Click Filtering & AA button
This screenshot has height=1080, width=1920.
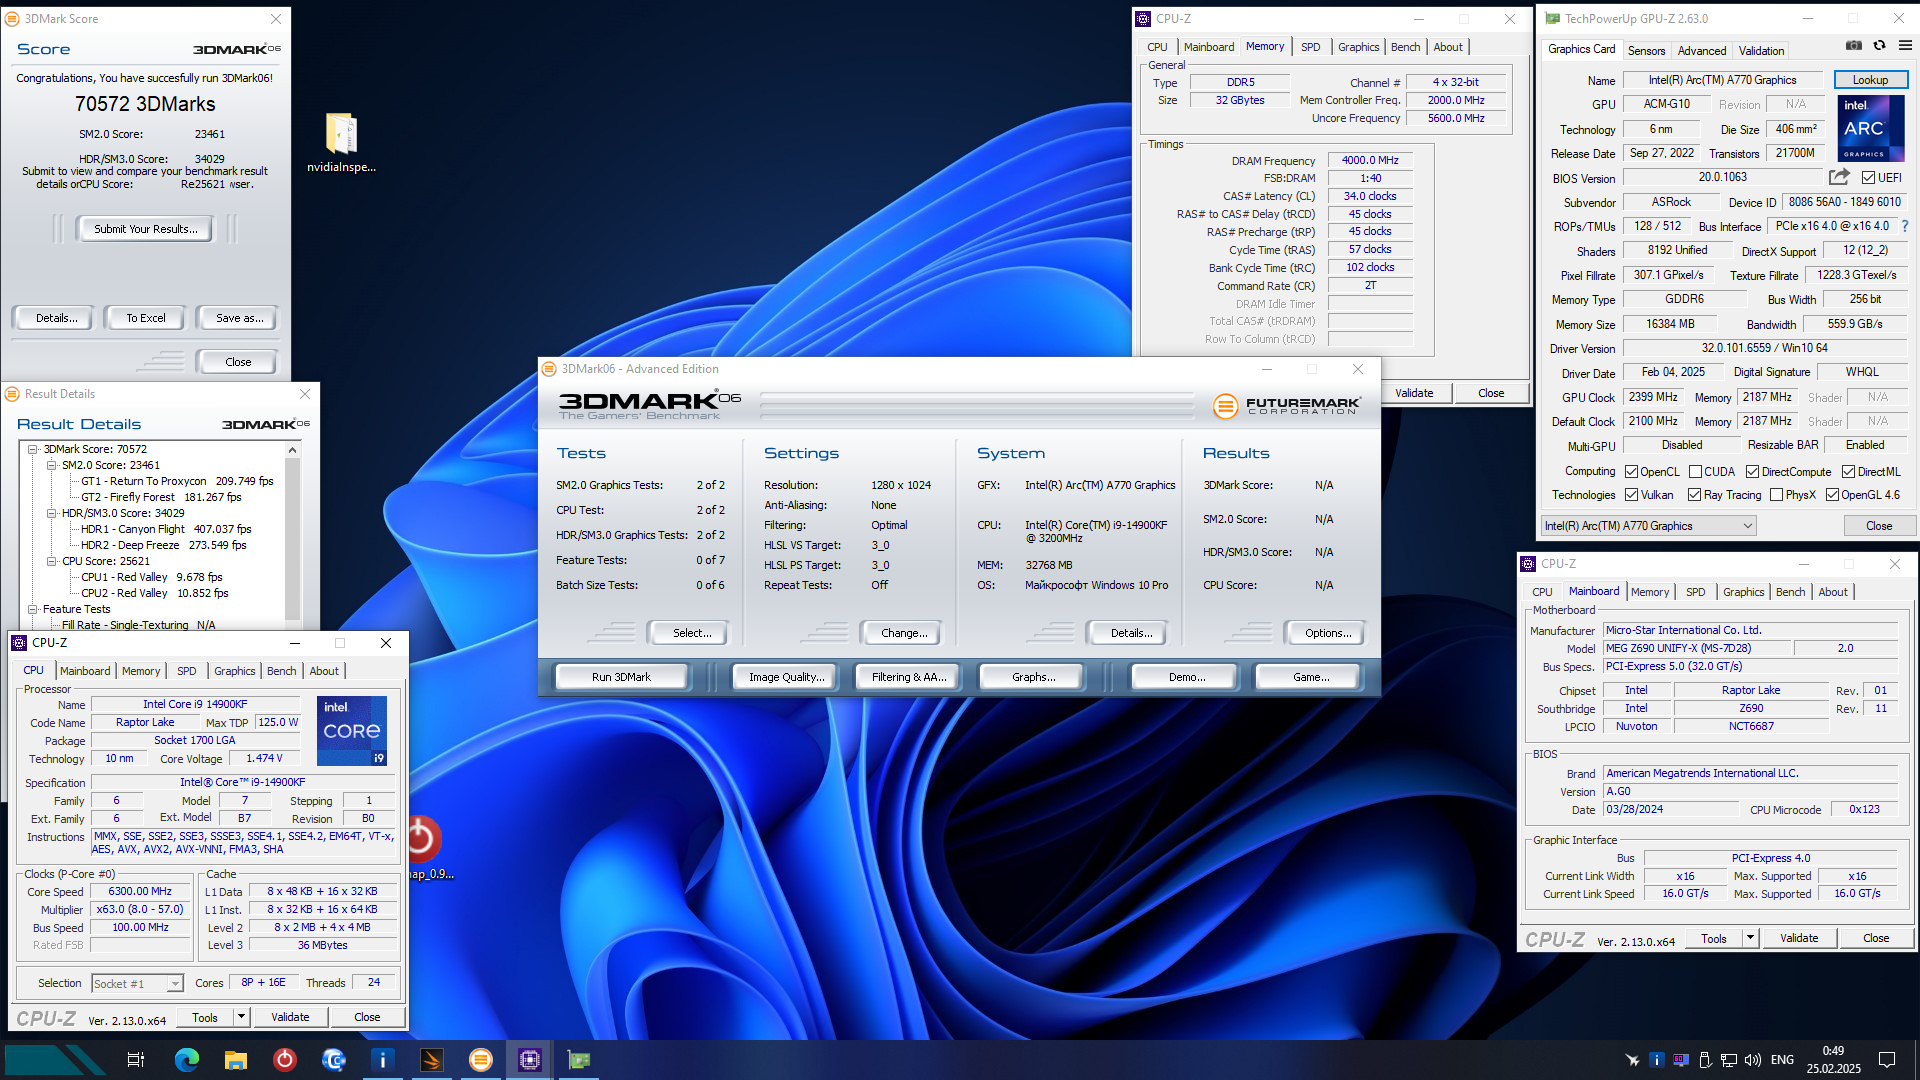(909, 677)
